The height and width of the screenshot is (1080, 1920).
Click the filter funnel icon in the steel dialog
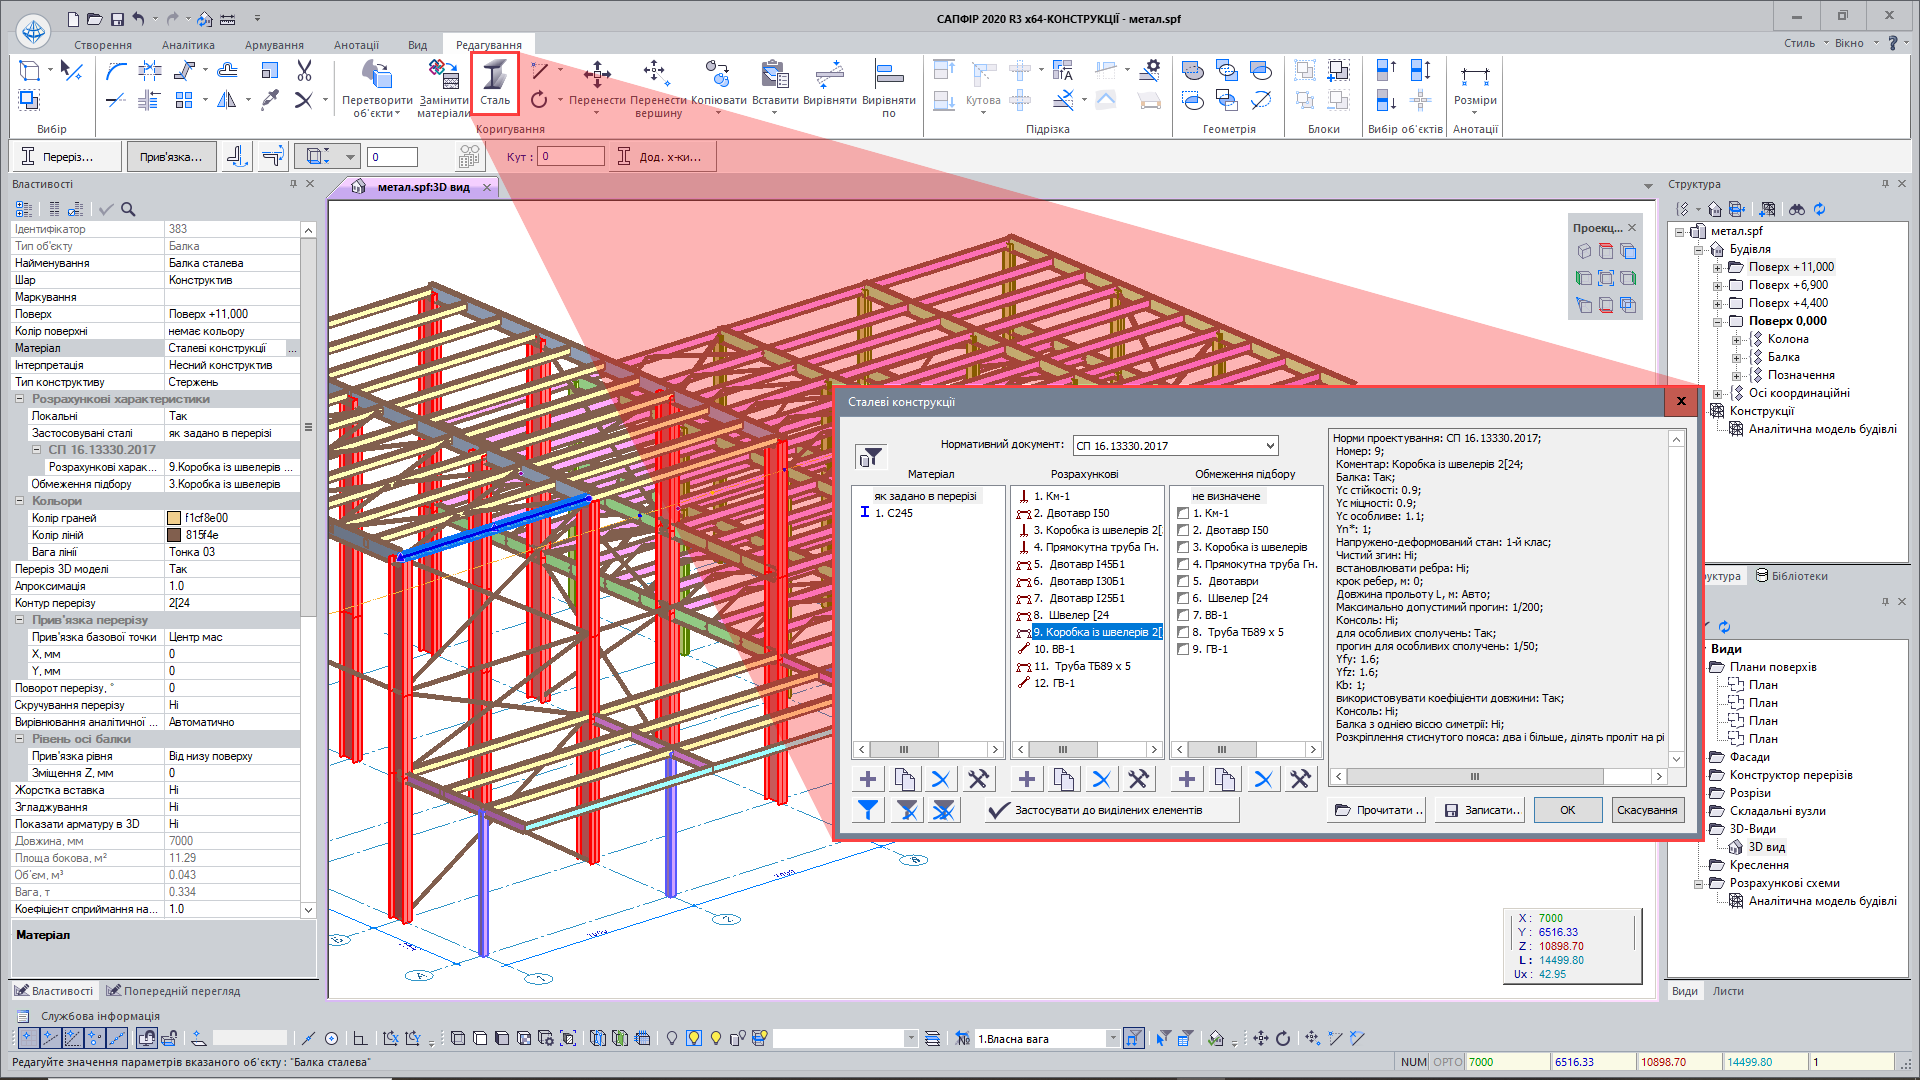pos(871,457)
